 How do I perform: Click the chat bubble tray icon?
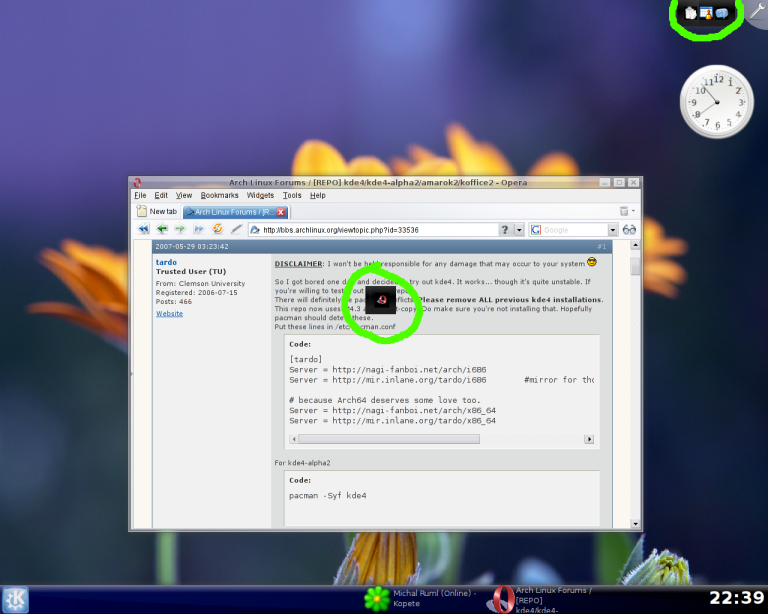click(x=721, y=13)
